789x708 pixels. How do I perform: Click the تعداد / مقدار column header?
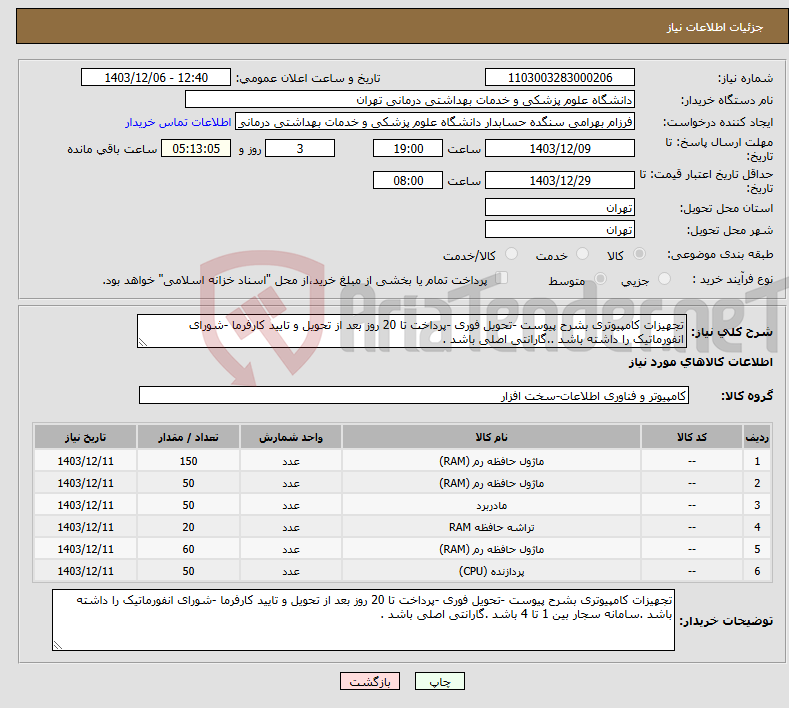tap(188, 437)
